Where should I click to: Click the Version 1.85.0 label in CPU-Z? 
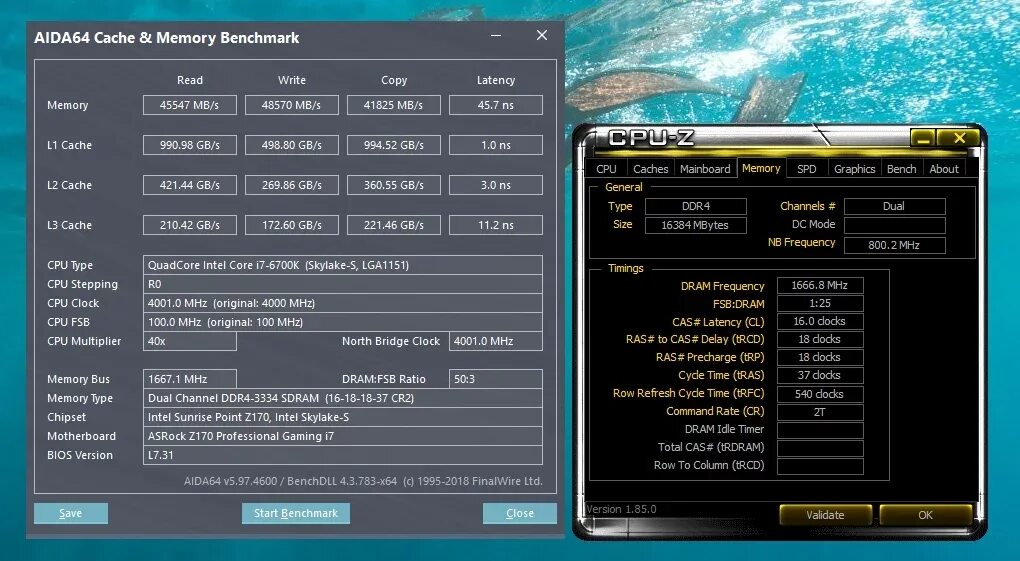pyautogui.click(x=621, y=509)
